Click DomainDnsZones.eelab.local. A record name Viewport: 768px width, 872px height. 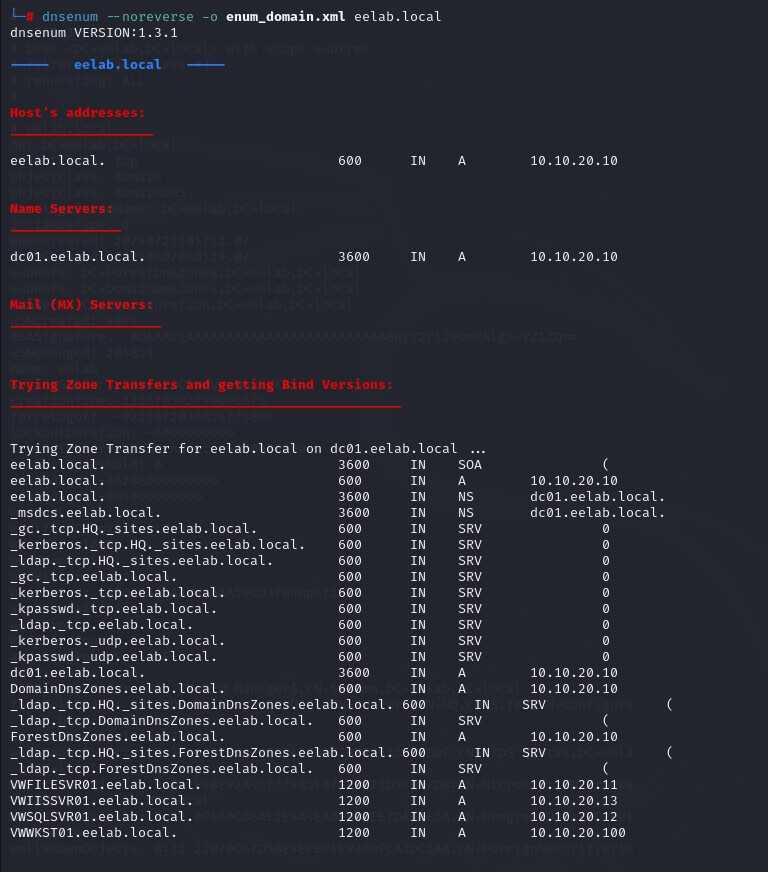point(117,689)
